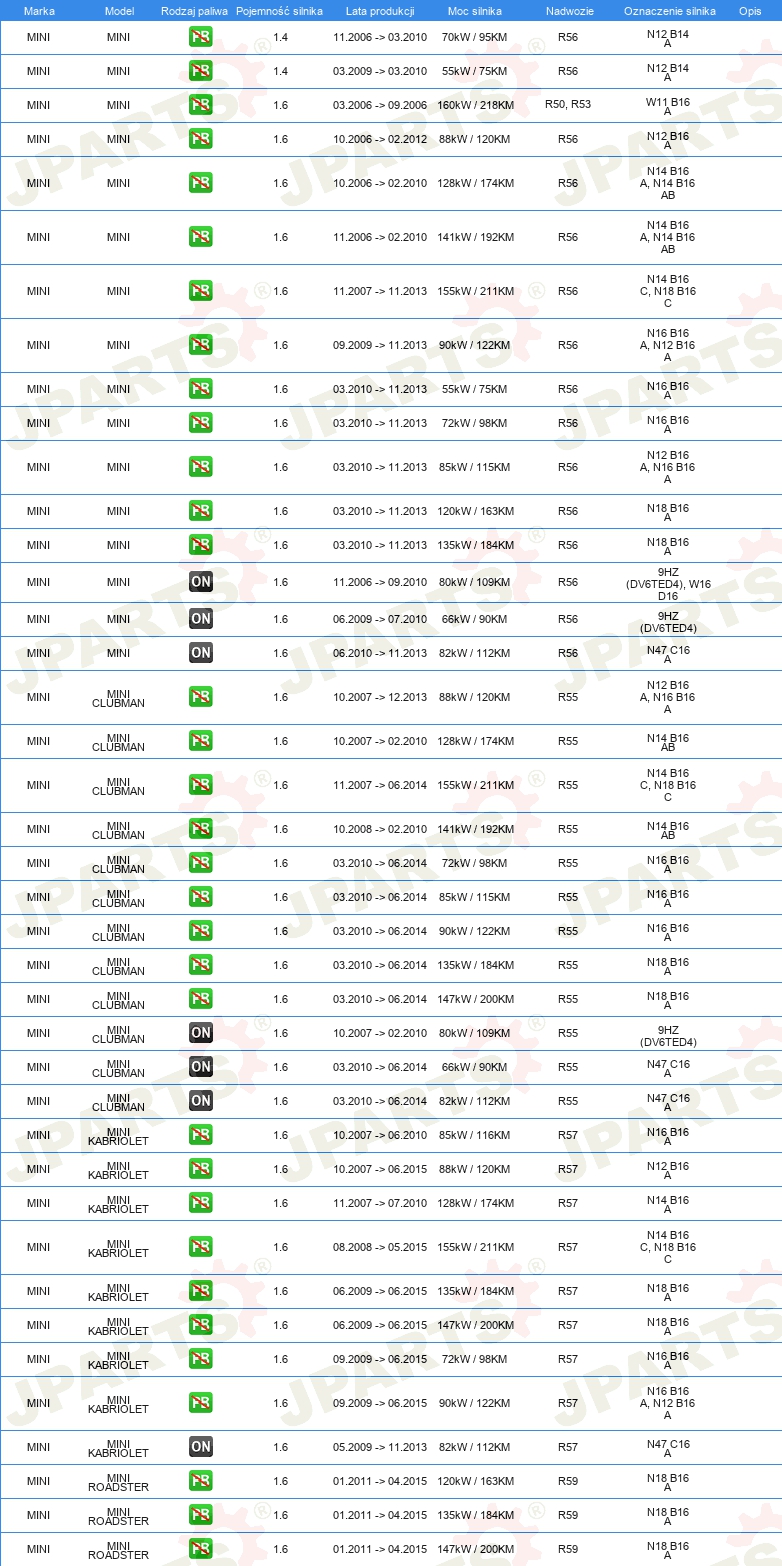This screenshot has width=782, height=1566.
Task: Click the petrol icon in the Clubman 90kW / 122KM row
Action: (200, 931)
